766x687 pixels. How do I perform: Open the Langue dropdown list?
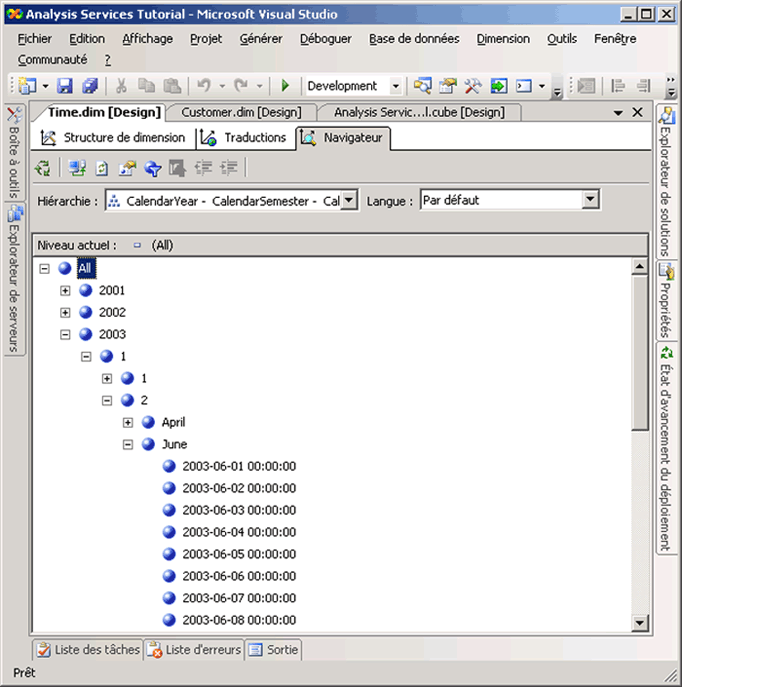point(590,199)
